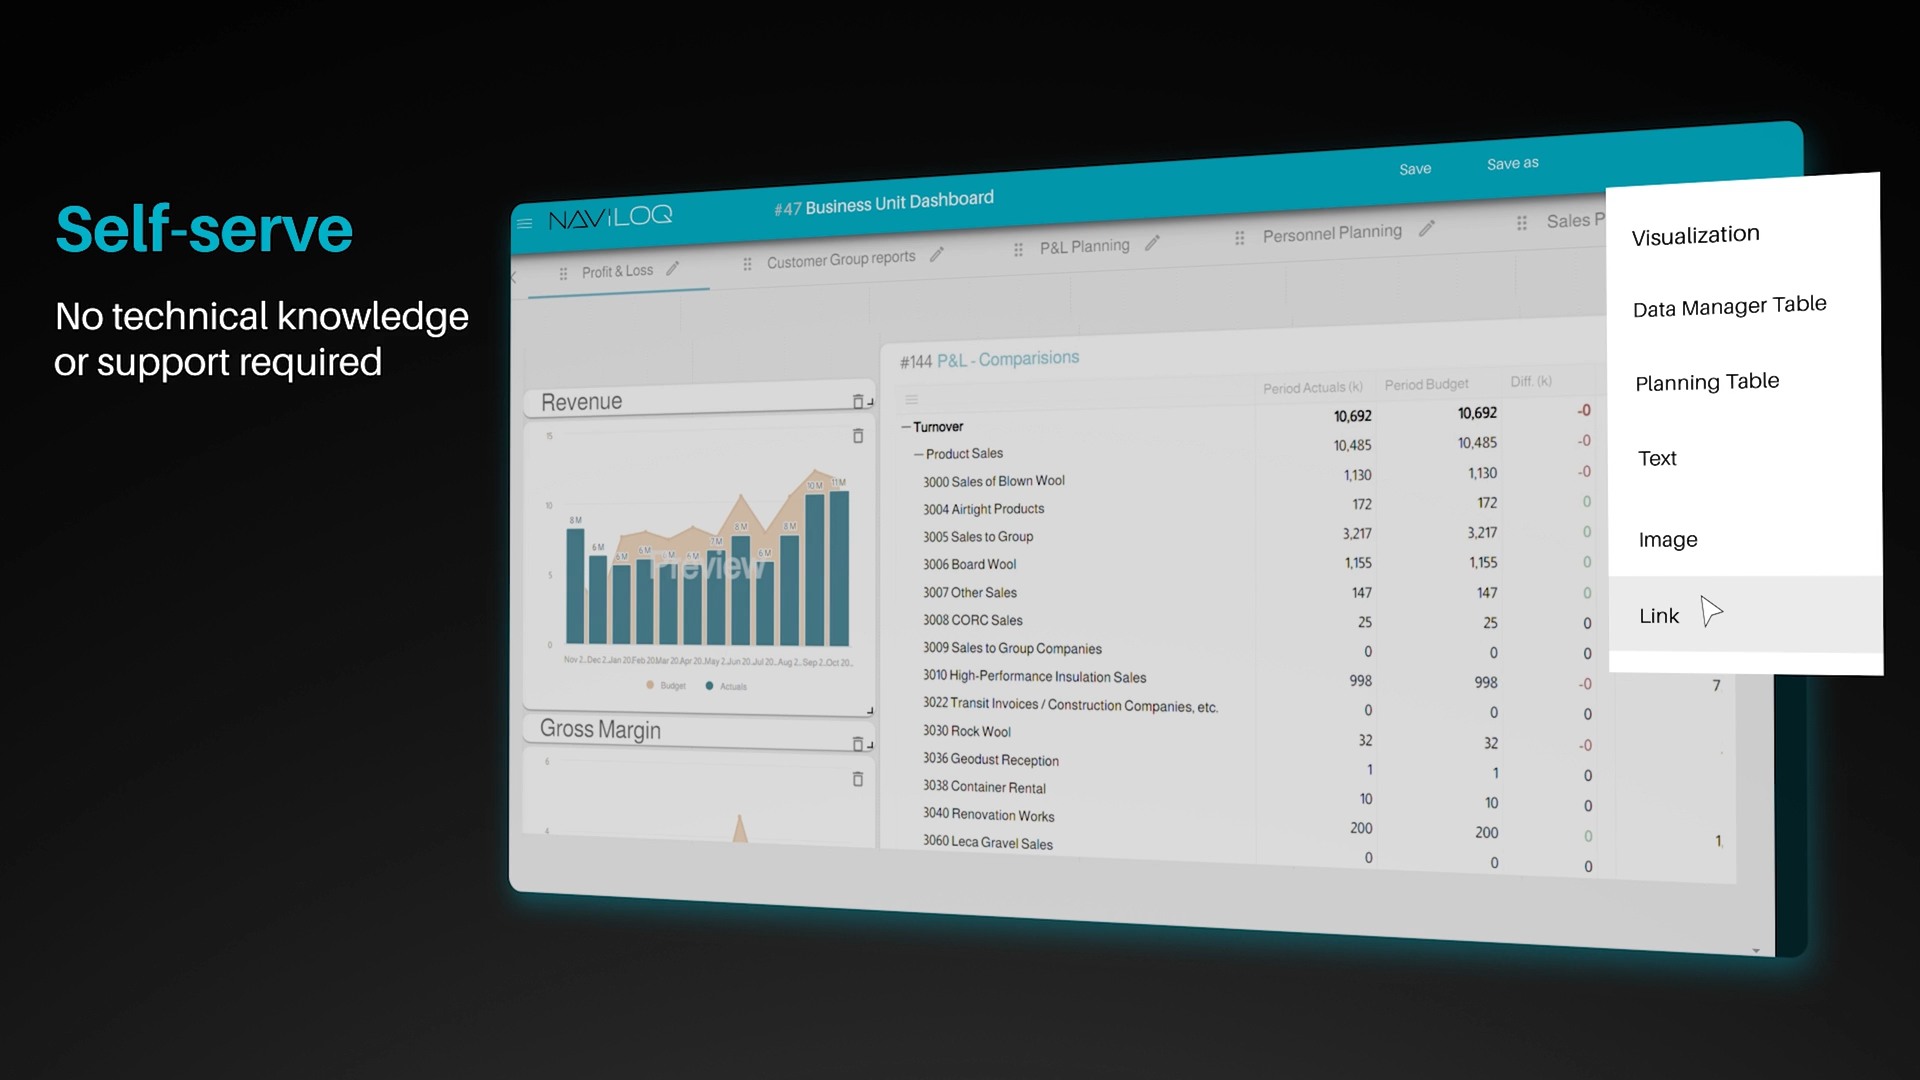Open the P&L Comparisons table menu icon
The image size is (1920, 1080).
point(911,399)
